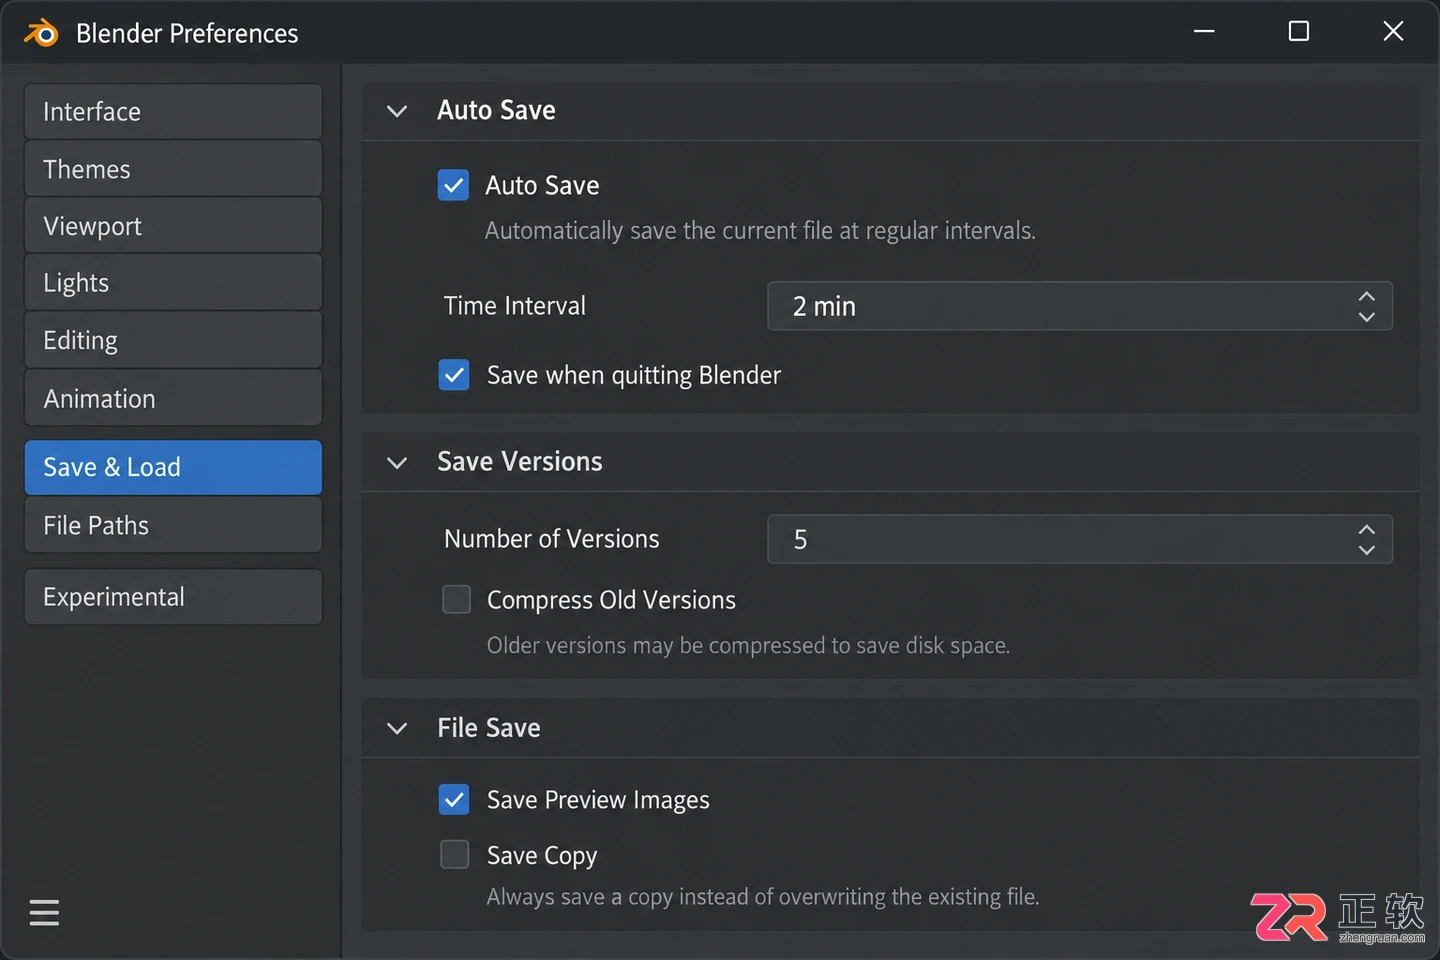The height and width of the screenshot is (960, 1440).
Task: Maximize the Blender Preferences window
Action: [1298, 32]
